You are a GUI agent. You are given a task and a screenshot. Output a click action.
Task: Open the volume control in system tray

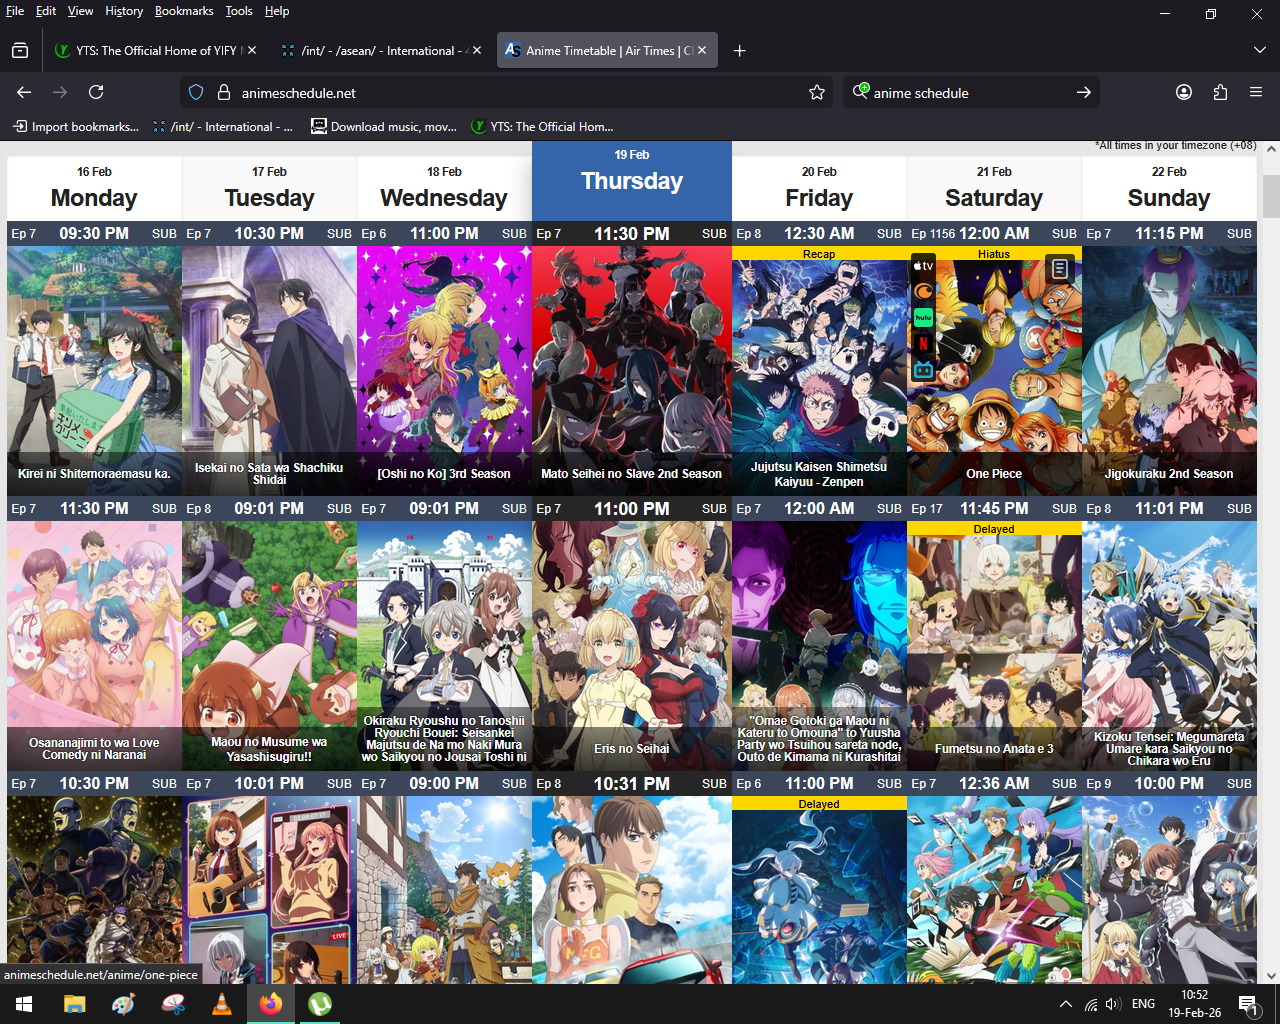1113,1004
